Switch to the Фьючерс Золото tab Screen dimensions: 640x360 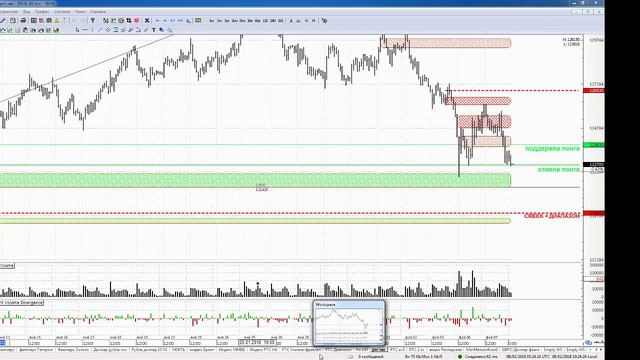[x=73, y=350]
